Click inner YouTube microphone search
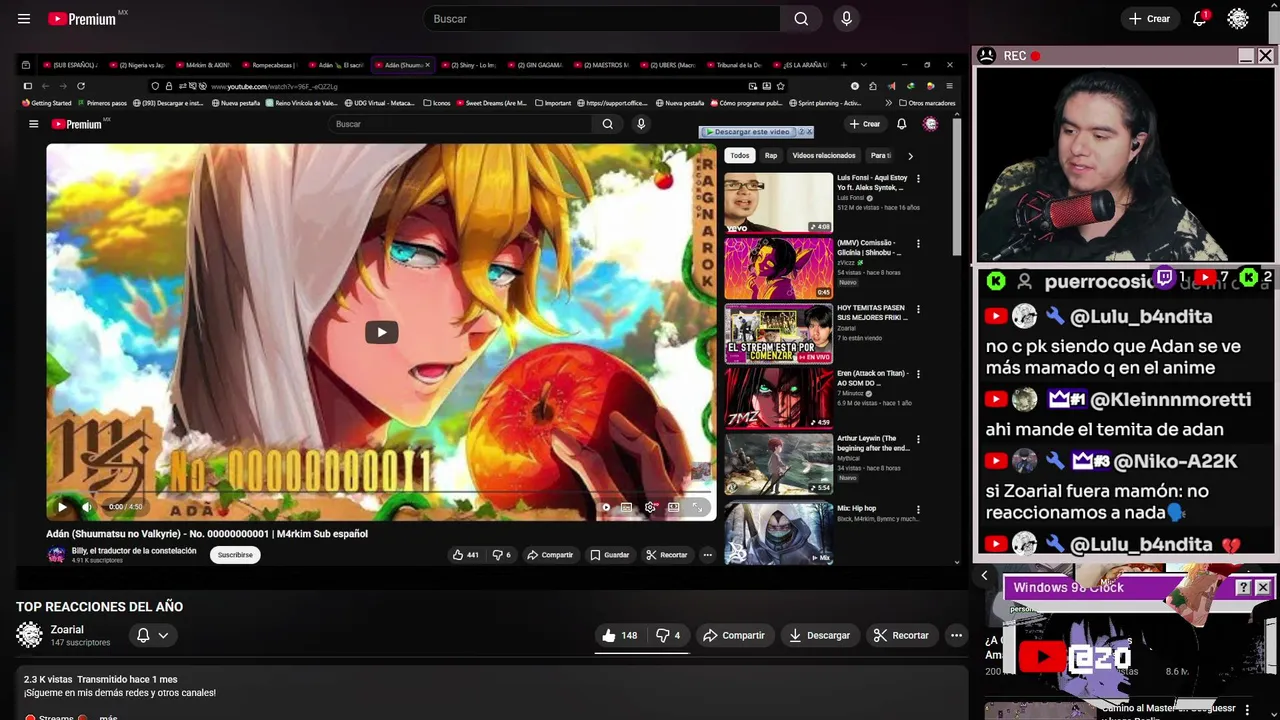1280x720 pixels. (641, 124)
